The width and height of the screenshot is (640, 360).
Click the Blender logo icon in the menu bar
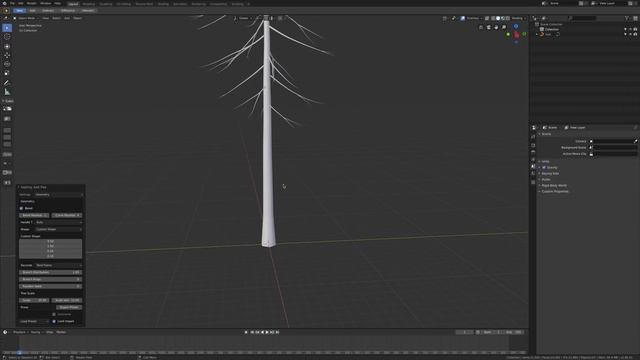click(4, 3)
